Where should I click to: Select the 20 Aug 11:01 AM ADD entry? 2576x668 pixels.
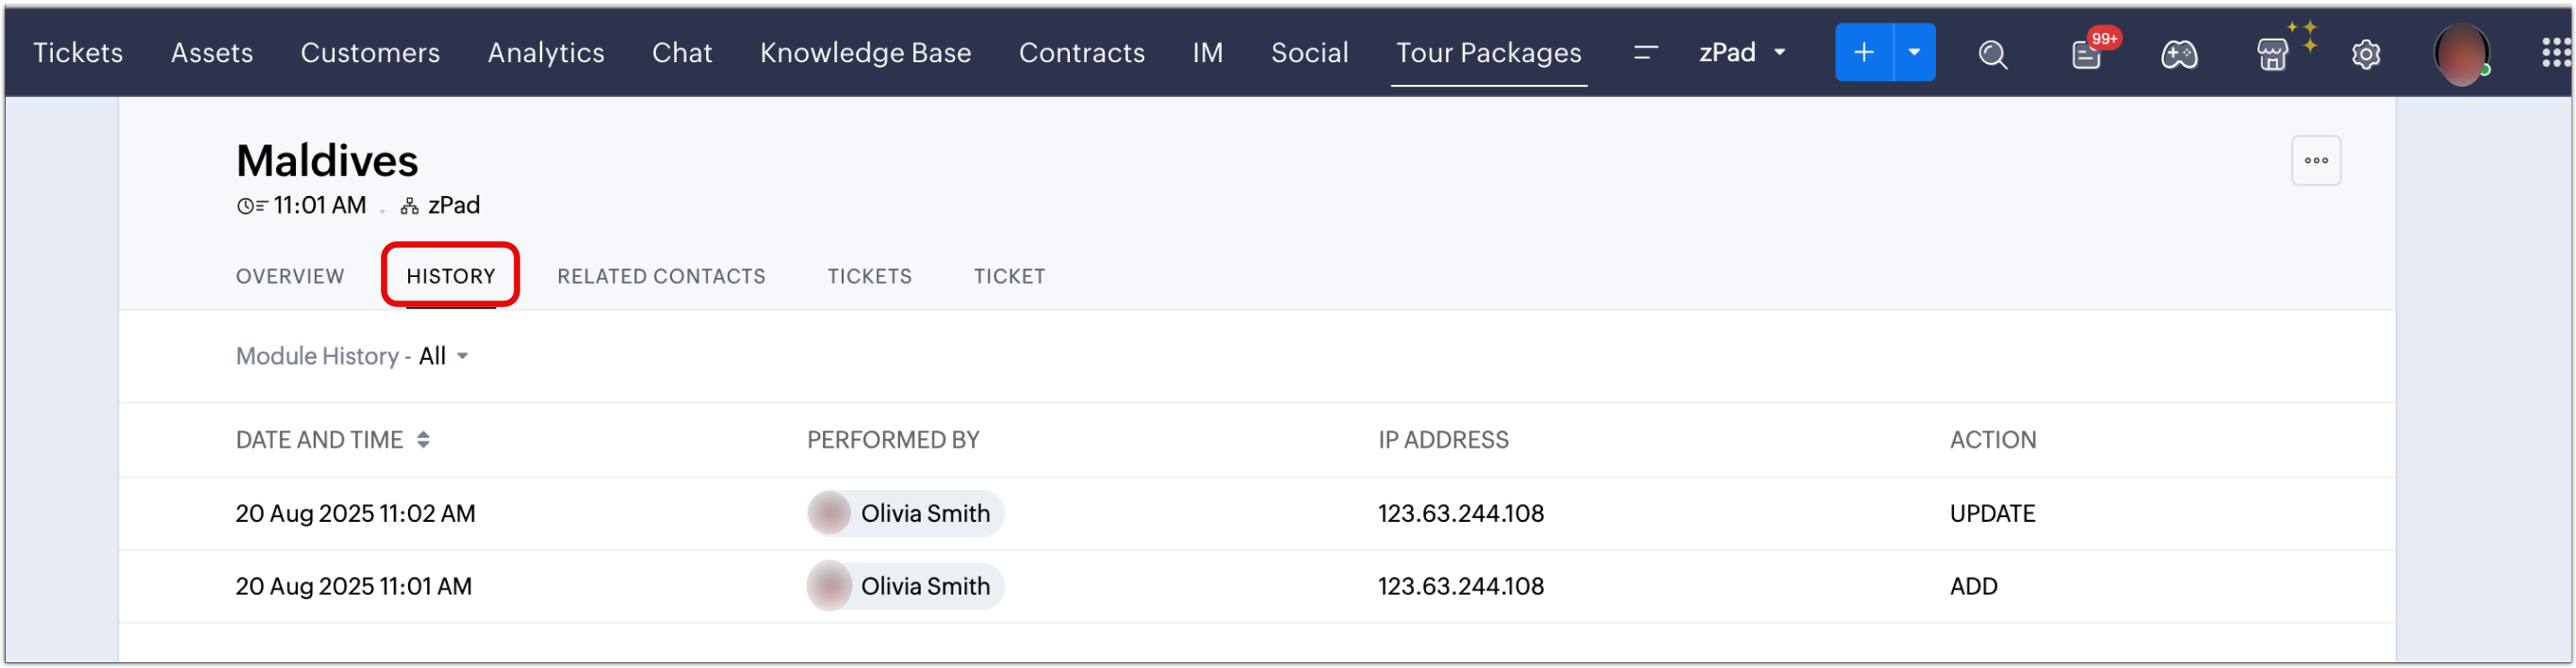coord(354,586)
